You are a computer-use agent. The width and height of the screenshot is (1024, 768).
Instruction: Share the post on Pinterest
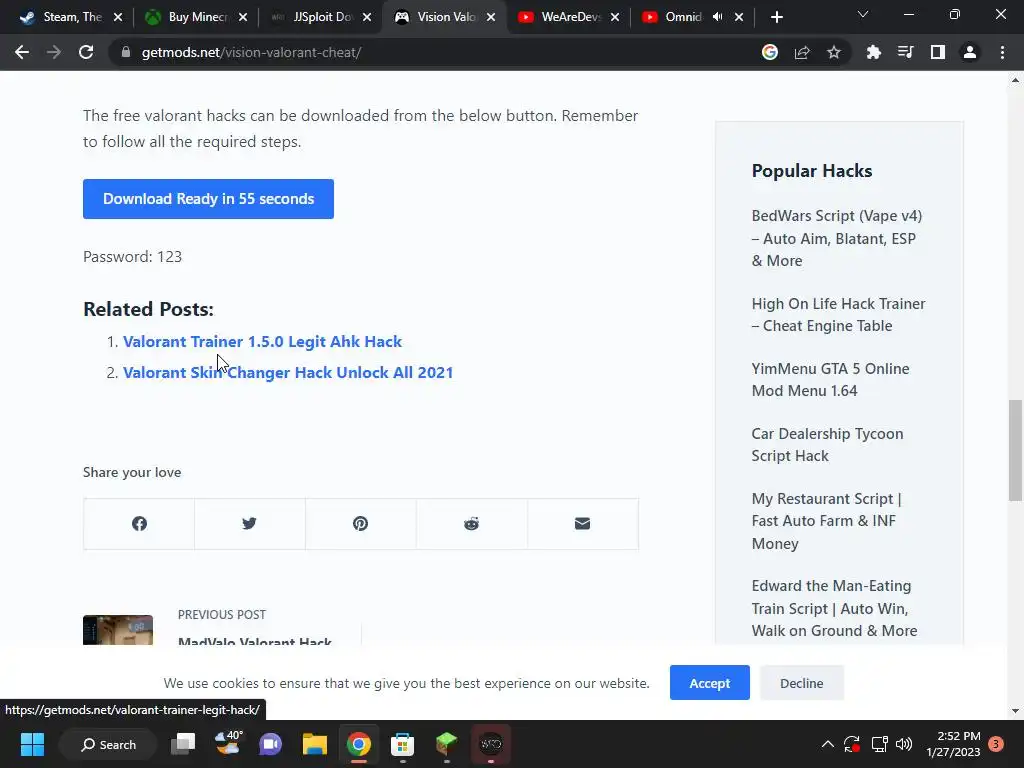click(360, 524)
